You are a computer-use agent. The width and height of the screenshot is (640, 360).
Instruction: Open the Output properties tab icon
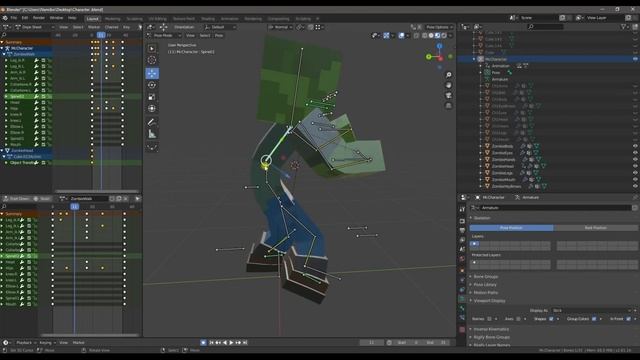[x=462, y=230]
